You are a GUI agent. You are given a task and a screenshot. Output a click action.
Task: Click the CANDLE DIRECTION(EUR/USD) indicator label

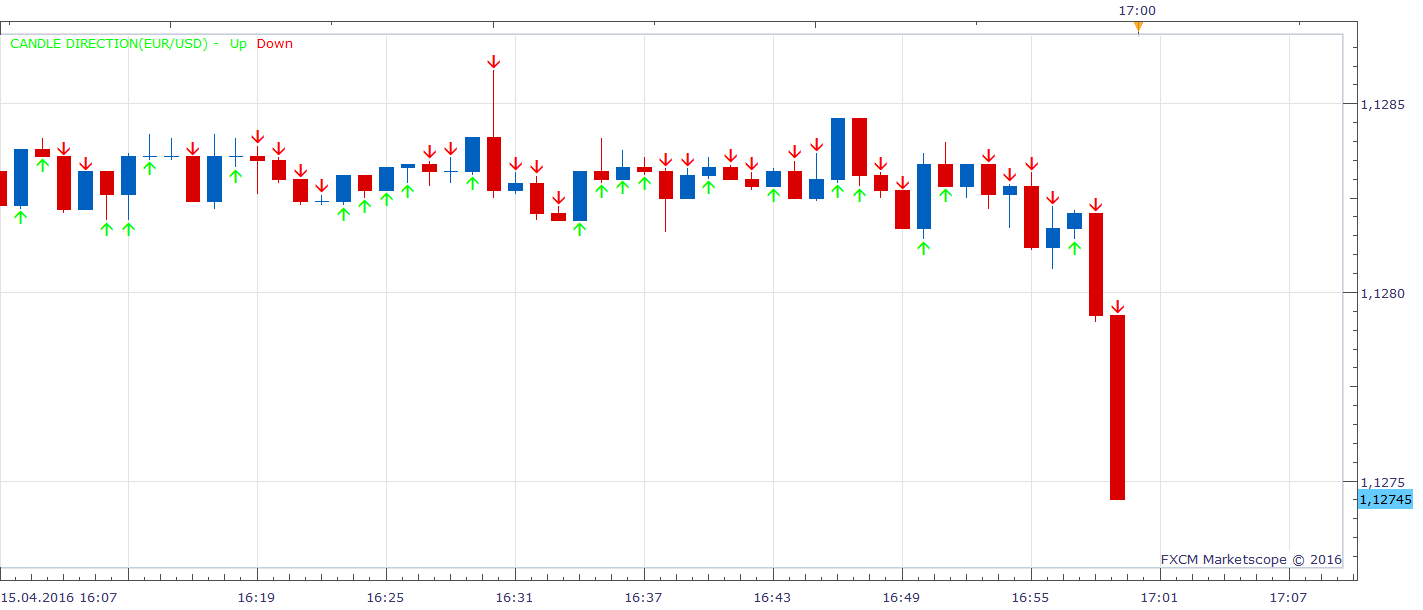[x=110, y=44]
